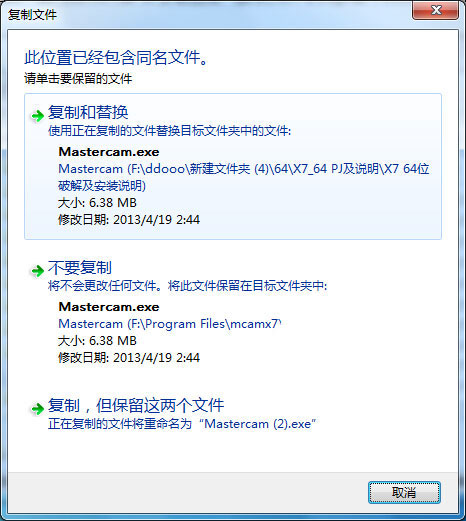Click the 取消 button
Screen dimensions: 466x521
(404, 492)
